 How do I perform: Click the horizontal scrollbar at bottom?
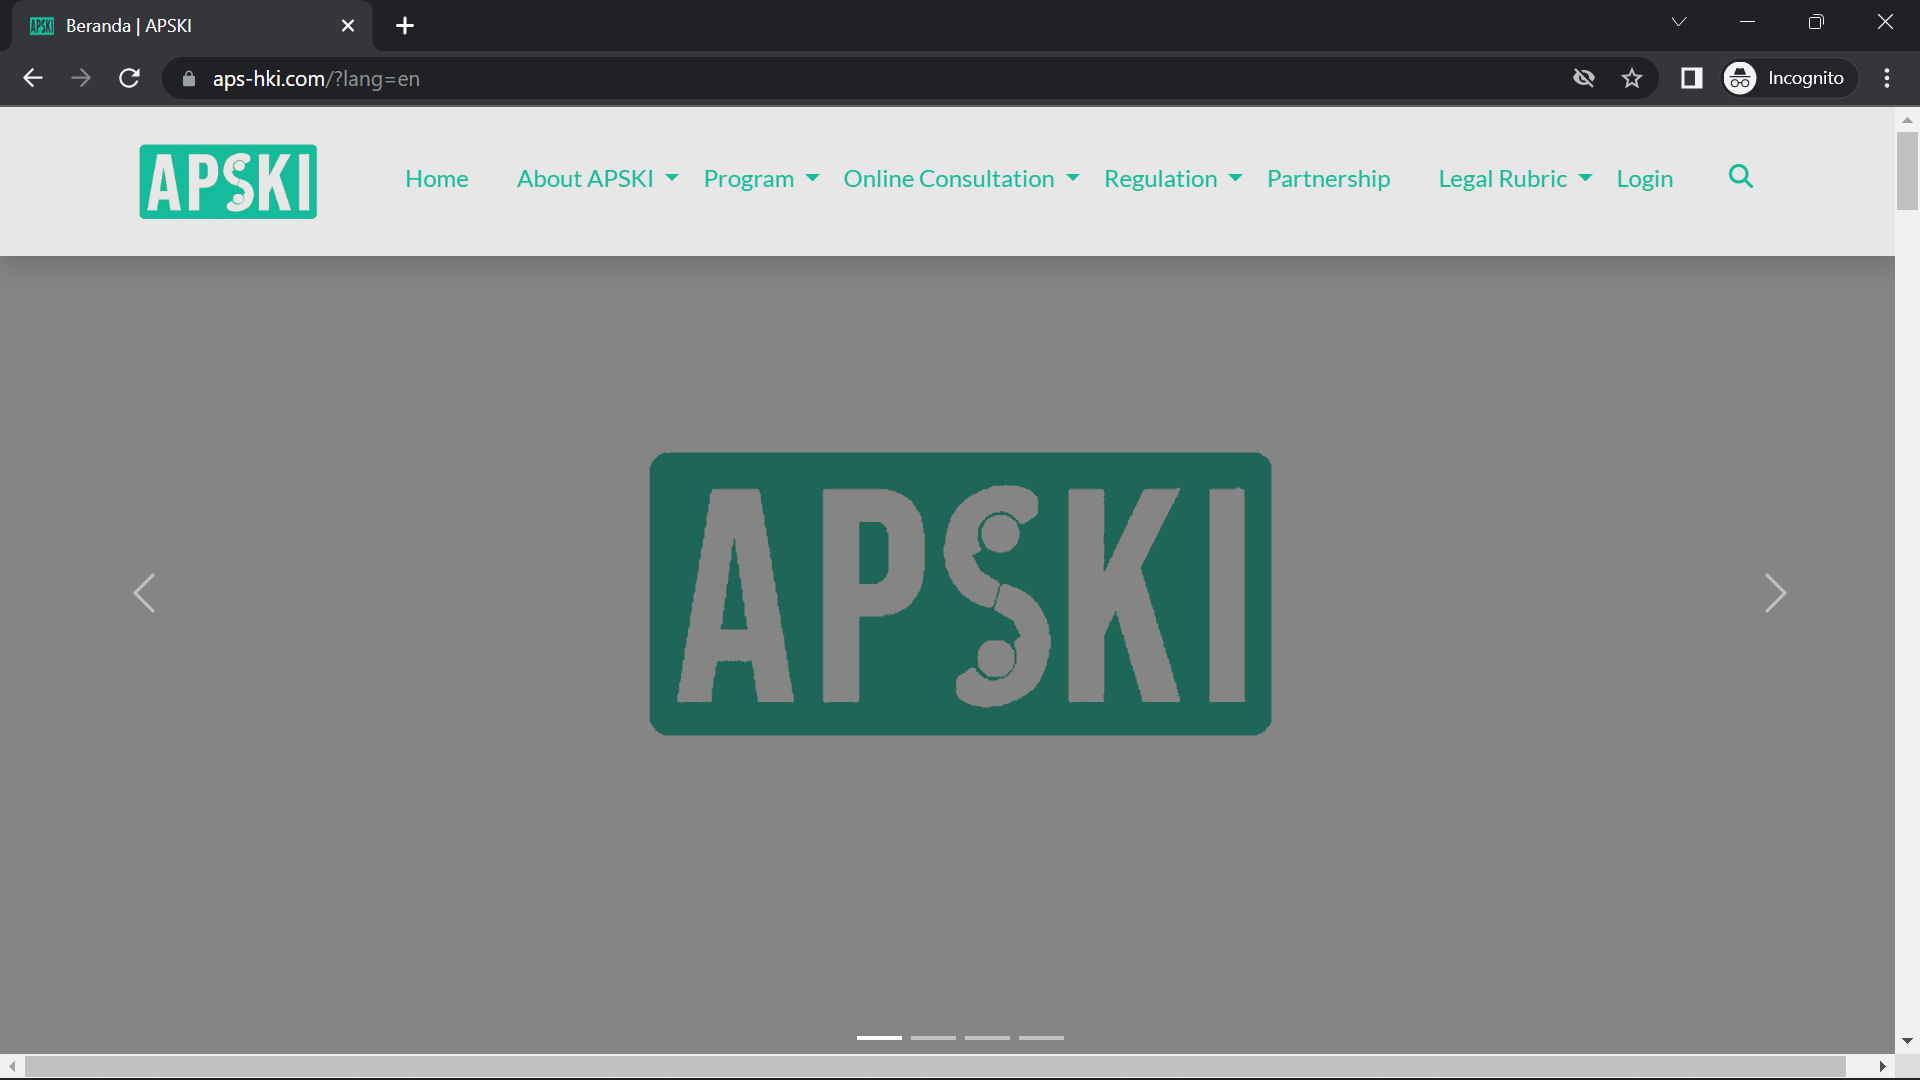(x=935, y=1066)
